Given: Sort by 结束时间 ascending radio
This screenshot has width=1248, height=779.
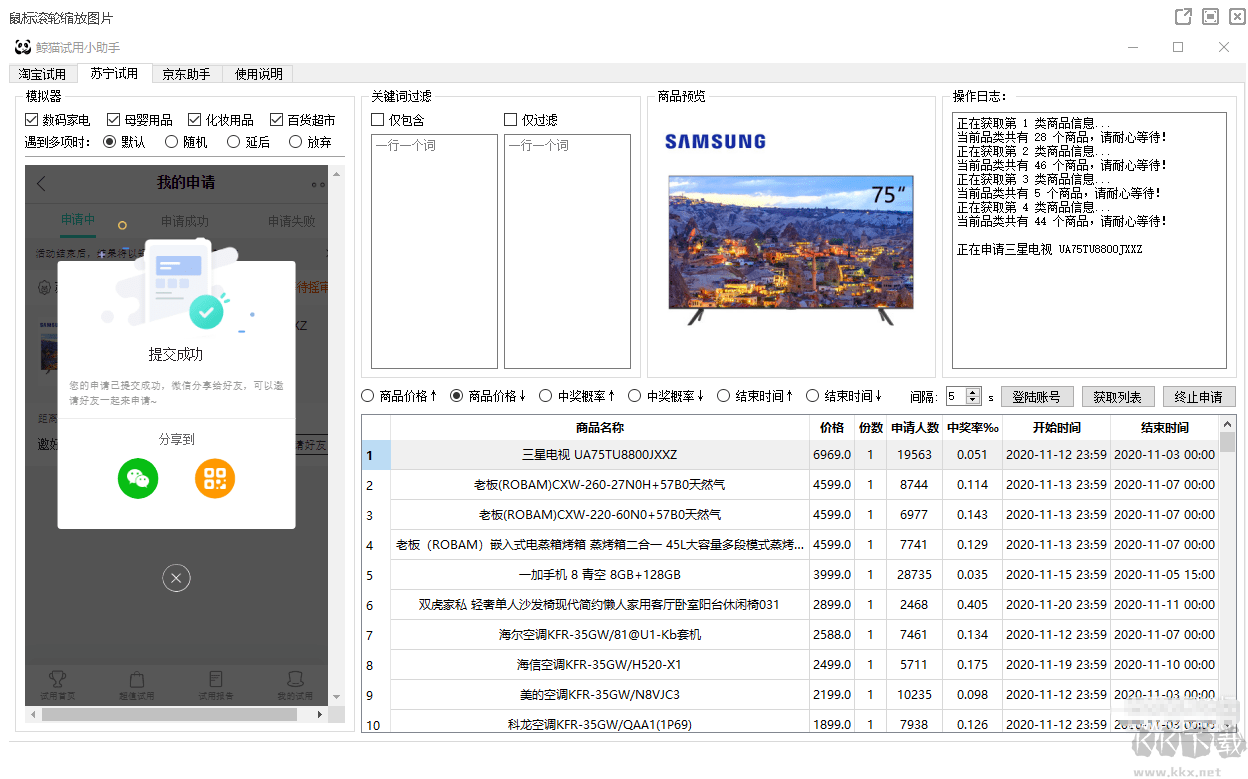Looking at the screenshot, I should [724, 396].
